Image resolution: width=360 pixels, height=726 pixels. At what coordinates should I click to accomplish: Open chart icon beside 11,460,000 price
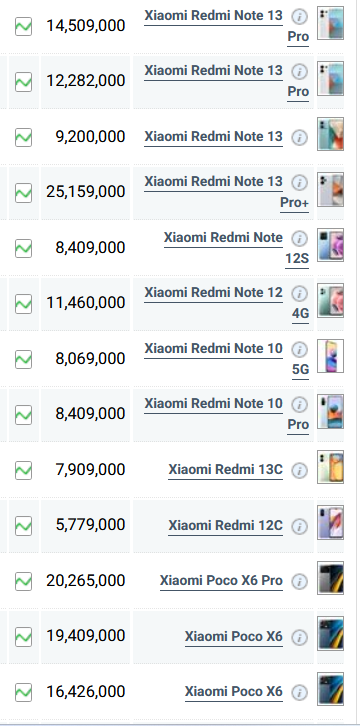click(x=23, y=304)
